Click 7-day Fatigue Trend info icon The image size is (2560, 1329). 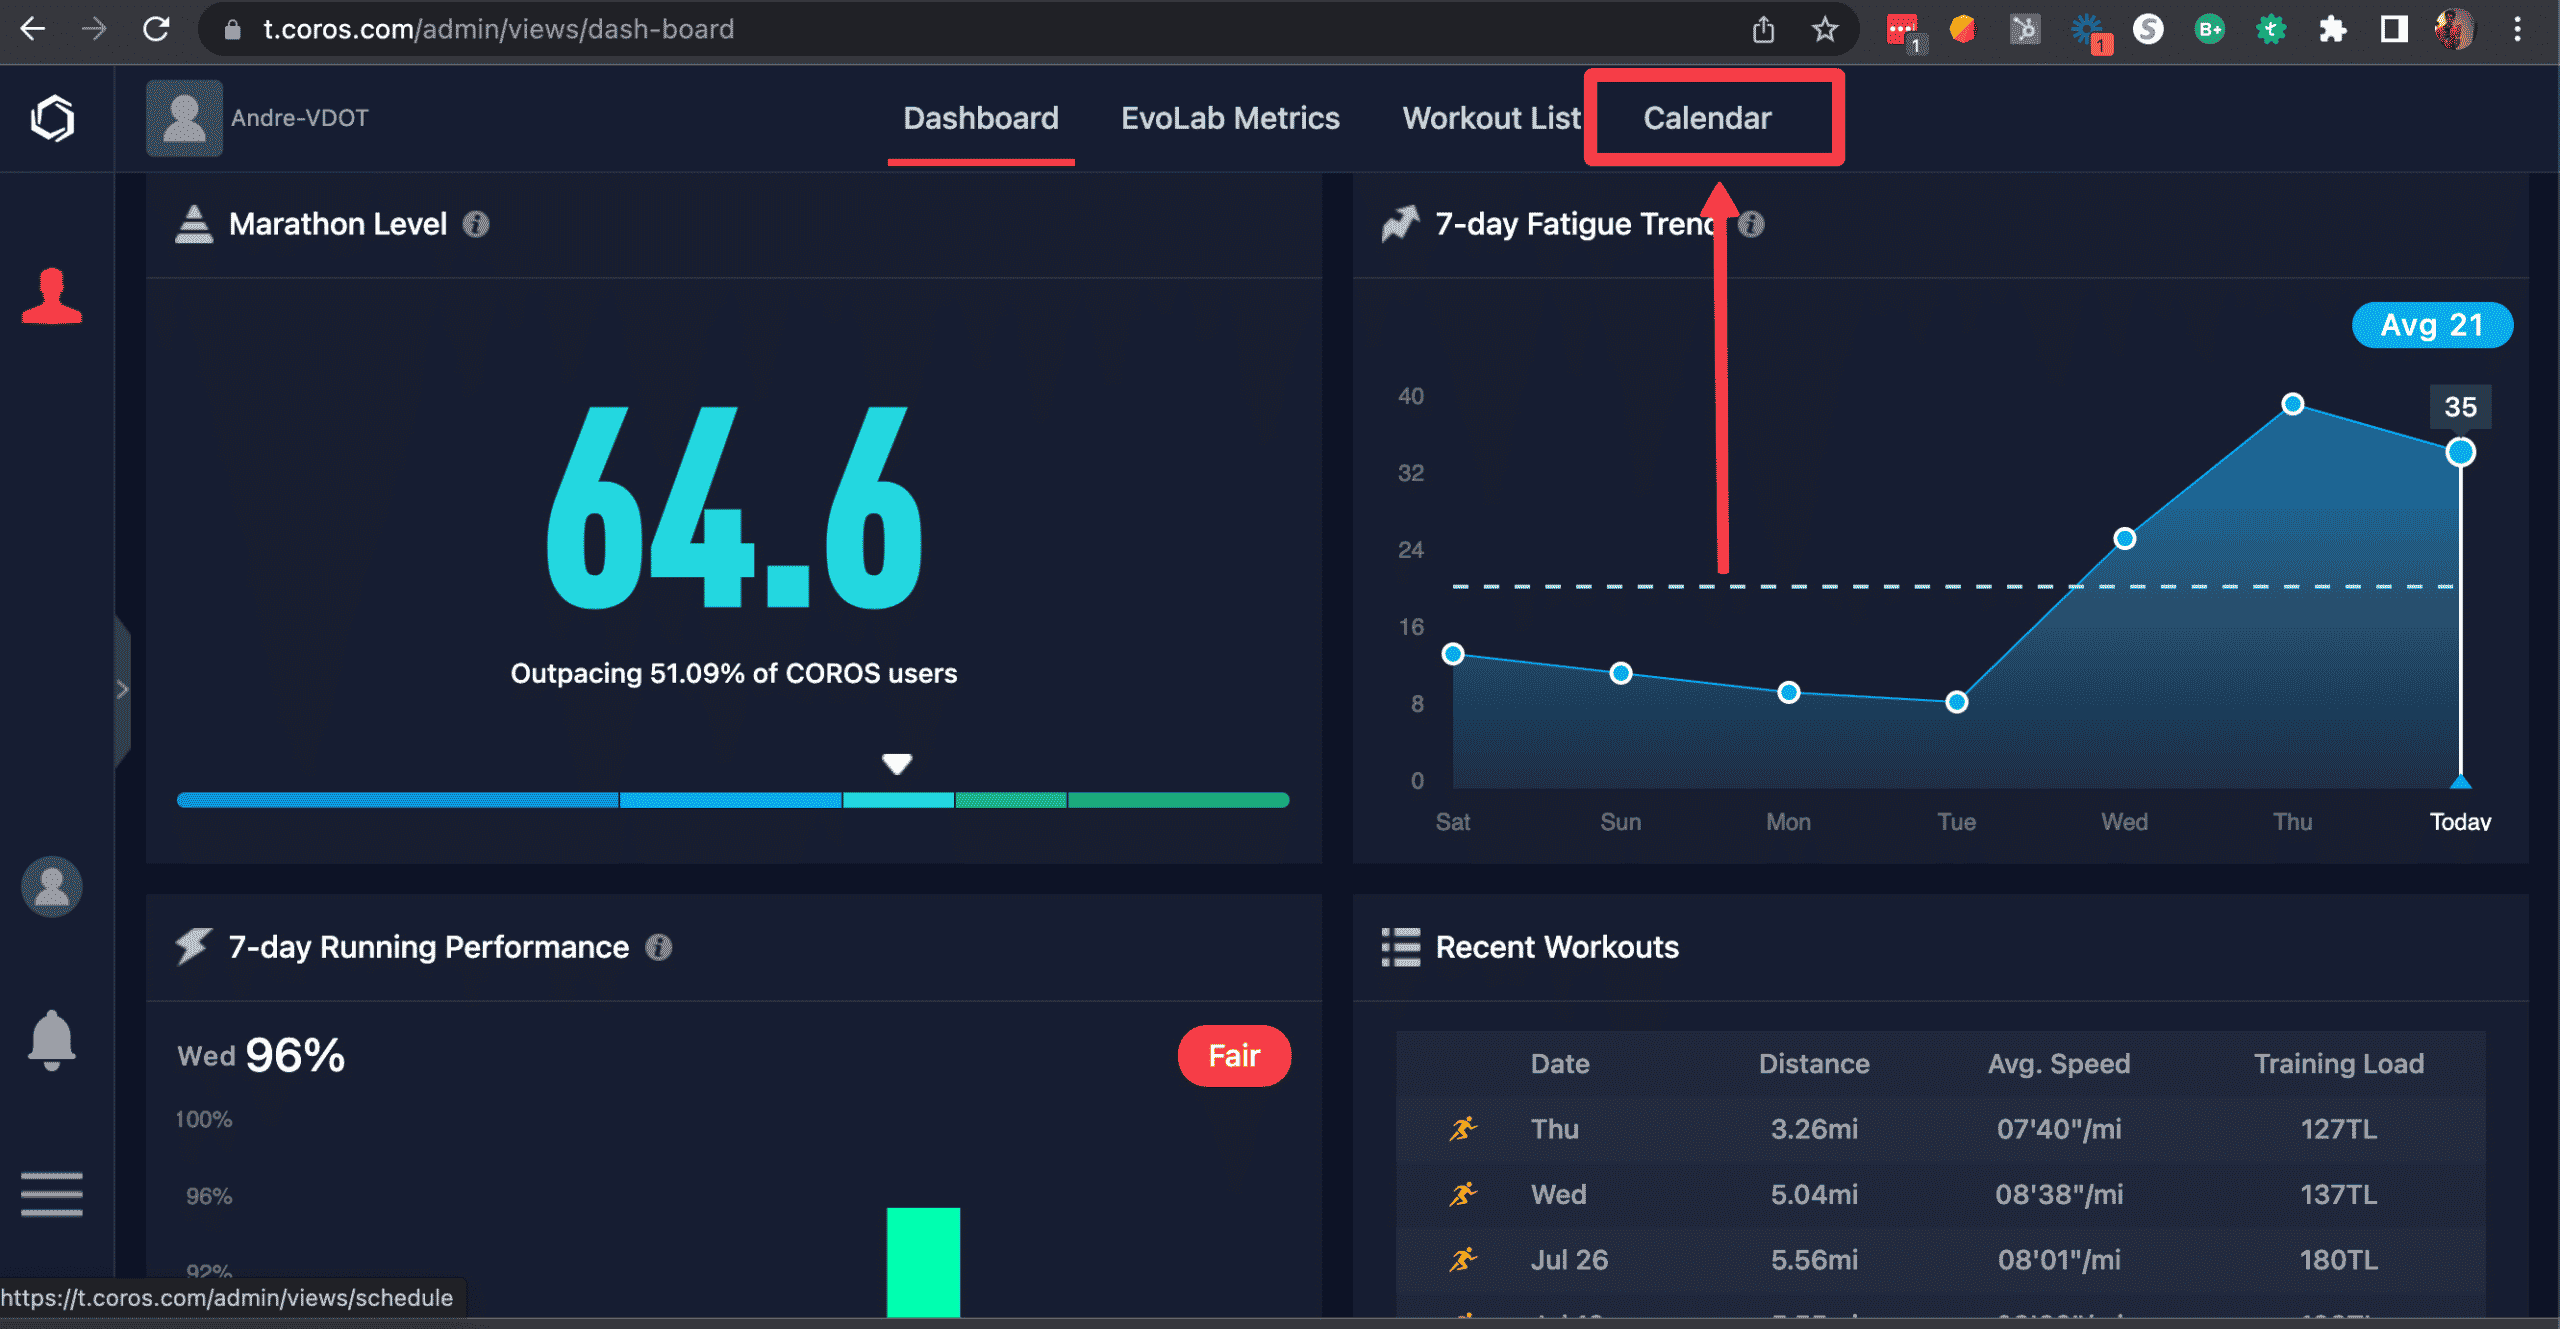(1752, 224)
